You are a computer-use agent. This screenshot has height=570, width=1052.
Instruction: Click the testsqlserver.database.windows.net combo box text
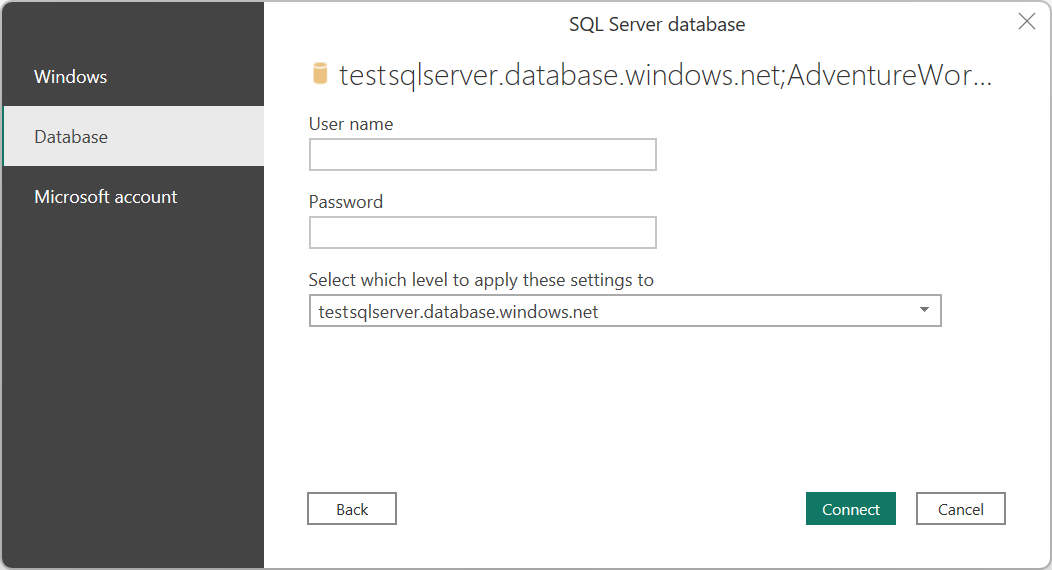coord(458,312)
